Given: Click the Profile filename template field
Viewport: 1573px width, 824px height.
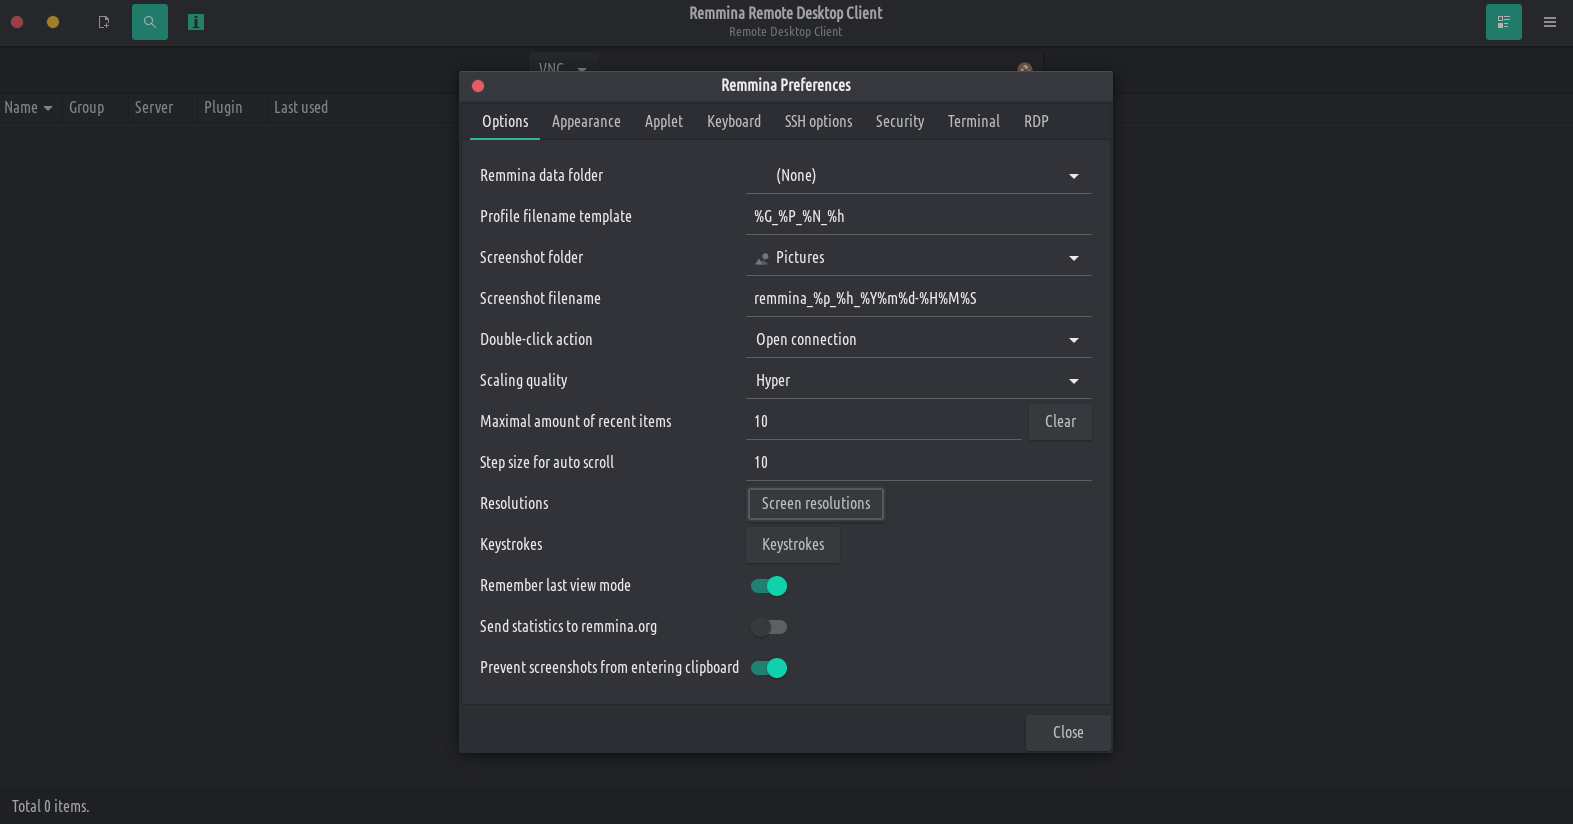Looking at the screenshot, I should [919, 217].
